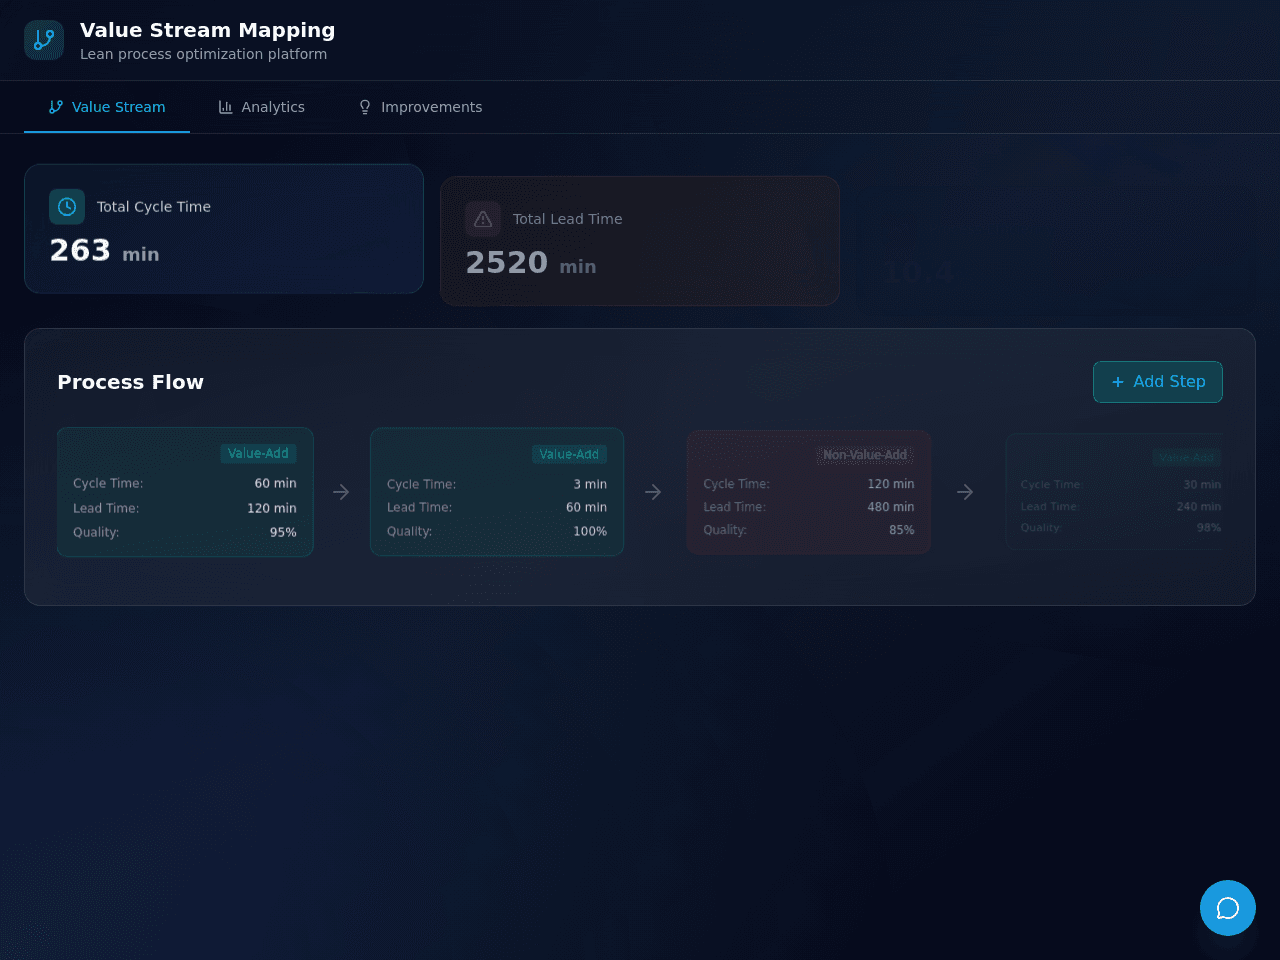This screenshot has height=960, width=1280.
Task: Select the process step with 30 min cycle time
Action: click(1114, 492)
